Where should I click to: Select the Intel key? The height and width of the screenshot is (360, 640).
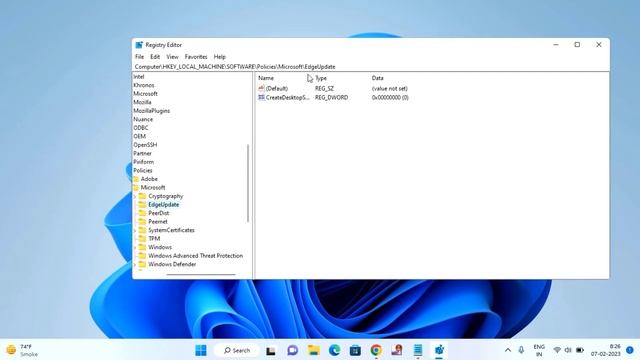tap(139, 77)
